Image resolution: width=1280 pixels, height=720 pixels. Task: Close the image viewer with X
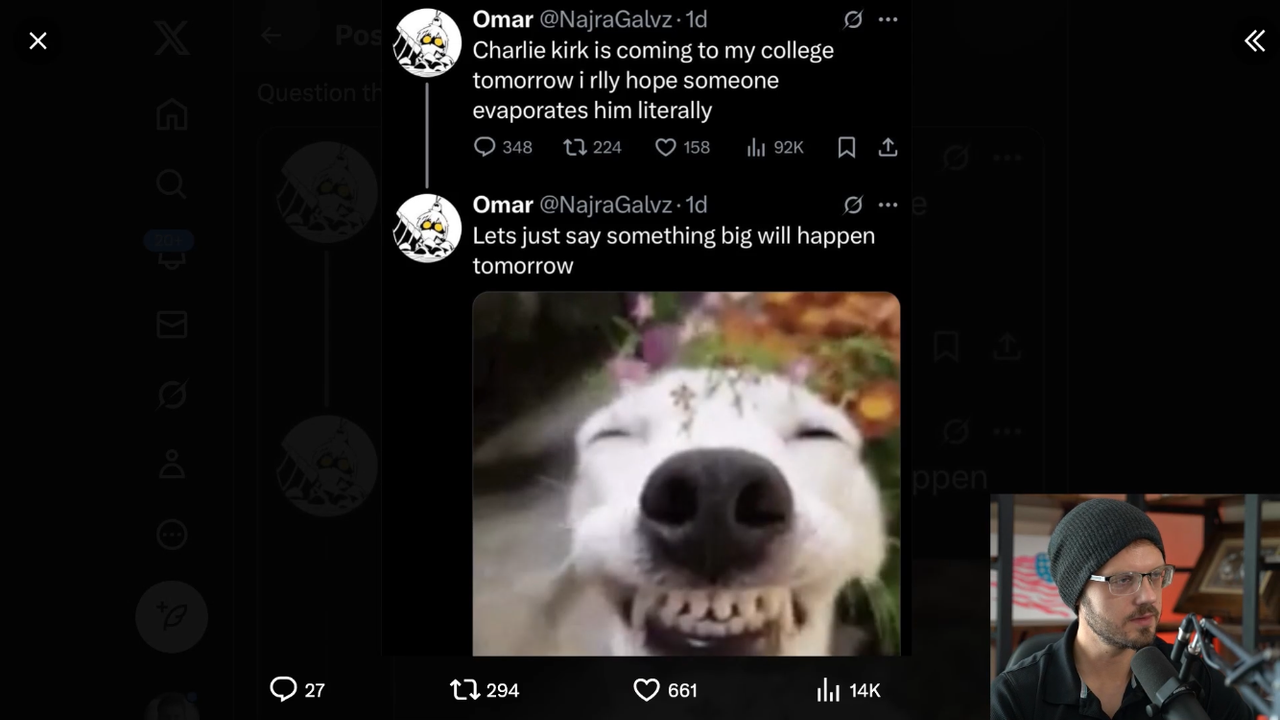38,41
